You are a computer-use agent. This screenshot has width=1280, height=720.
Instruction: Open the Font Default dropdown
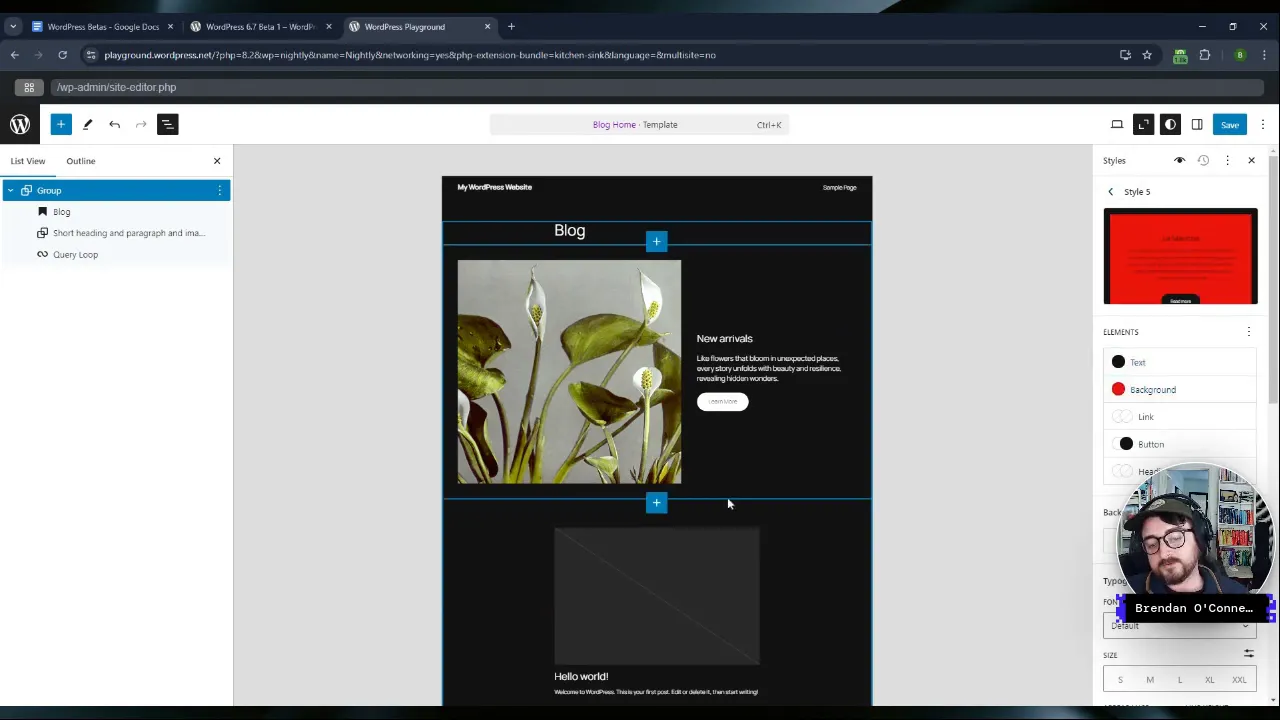1180,626
